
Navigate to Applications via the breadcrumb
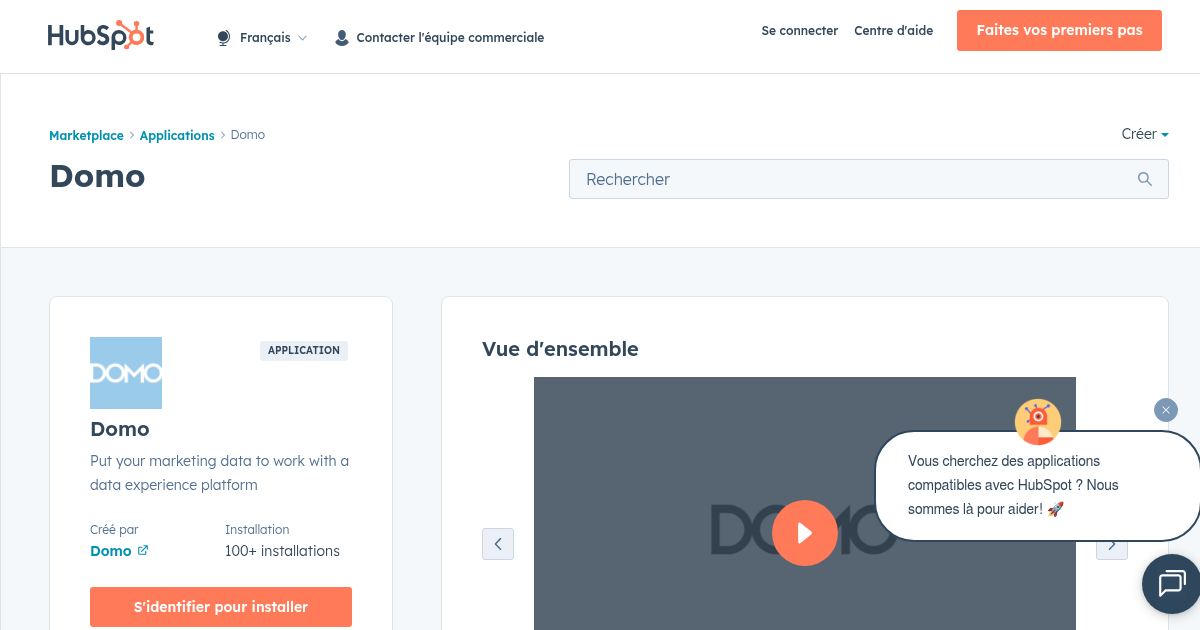pos(177,135)
